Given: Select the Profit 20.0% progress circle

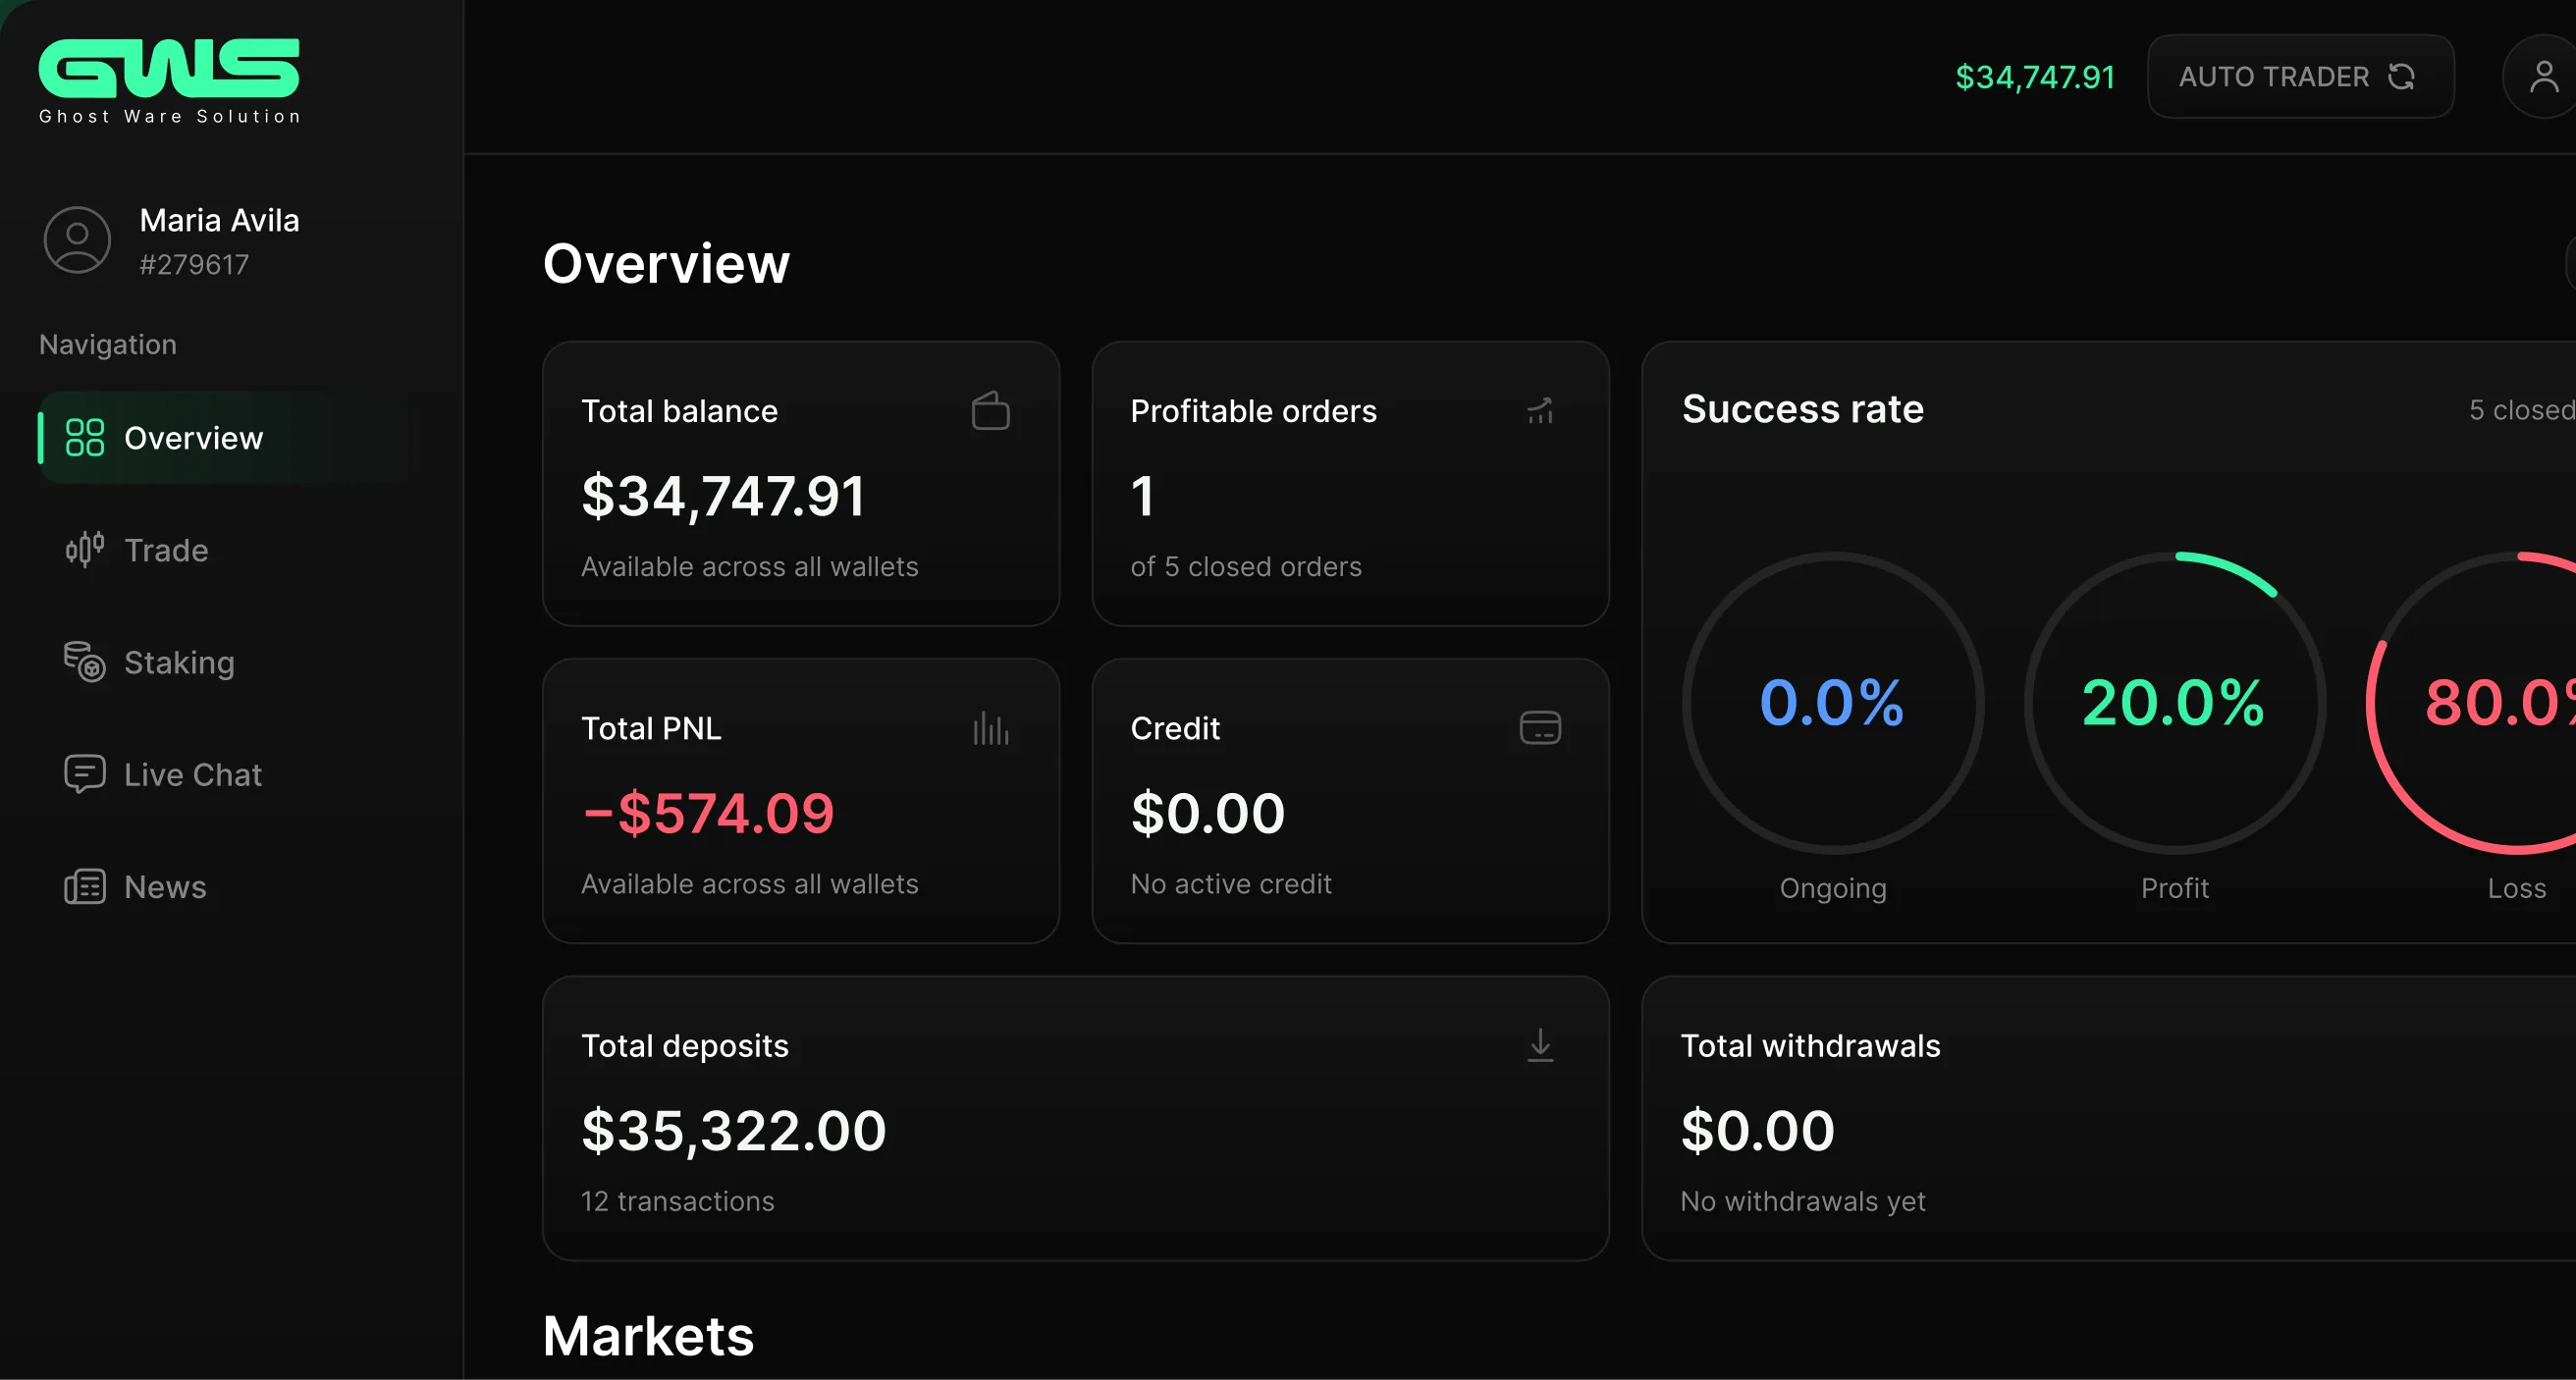Looking at the screenshot, I should [2175, 703].
